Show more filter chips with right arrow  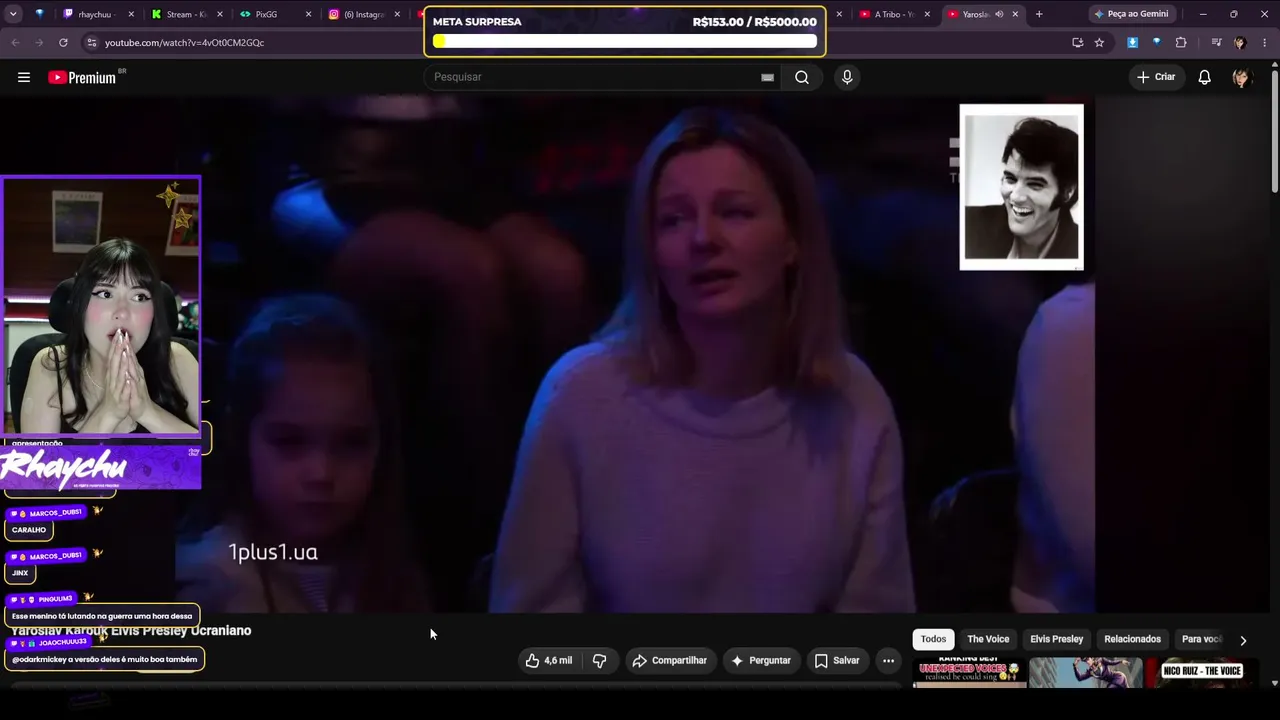1243,640
